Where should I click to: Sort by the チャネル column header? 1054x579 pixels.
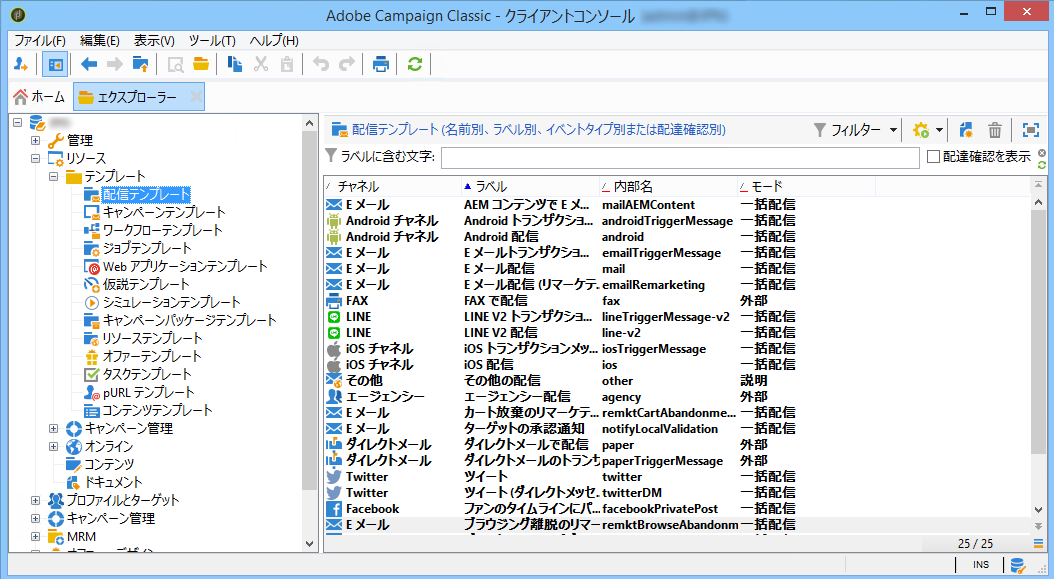(x=392, y=186)
